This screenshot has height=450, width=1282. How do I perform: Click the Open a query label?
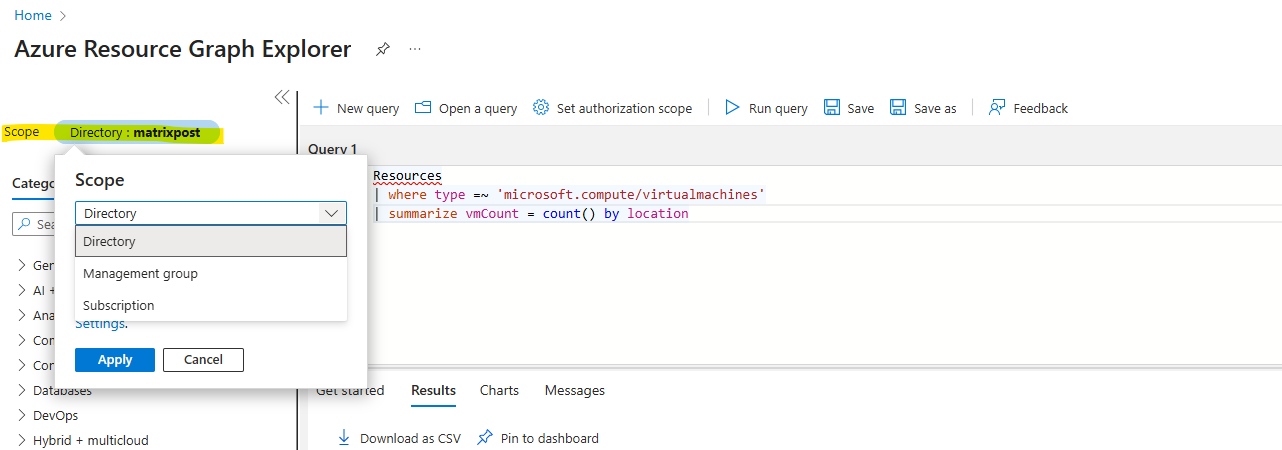(478, 108)
